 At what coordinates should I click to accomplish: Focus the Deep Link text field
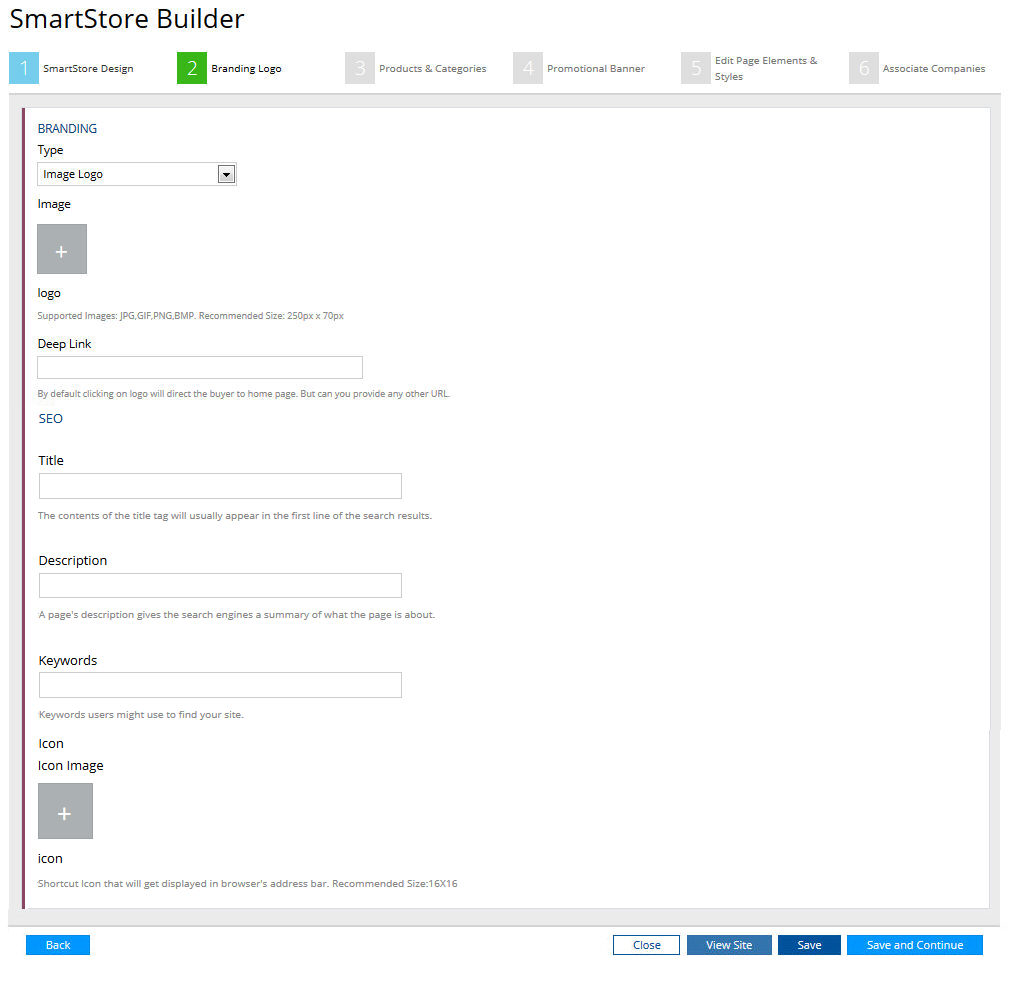point(200,367)
